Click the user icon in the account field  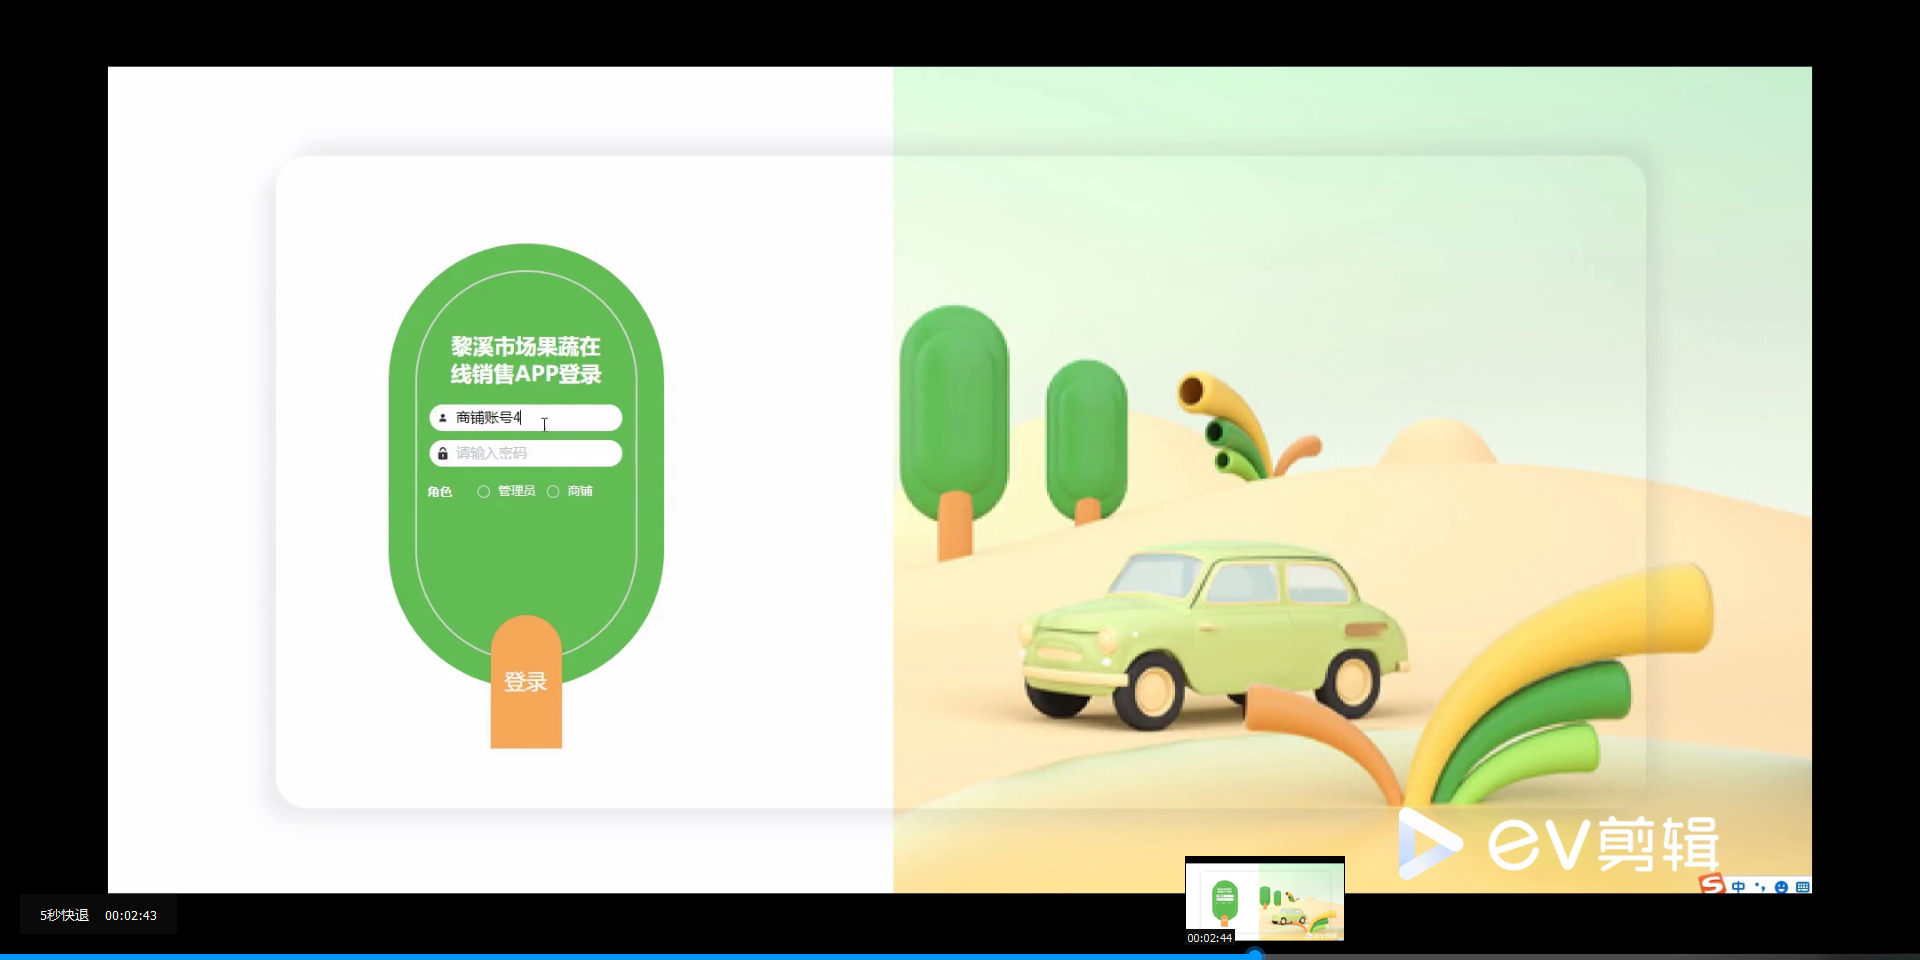(441, 418)
